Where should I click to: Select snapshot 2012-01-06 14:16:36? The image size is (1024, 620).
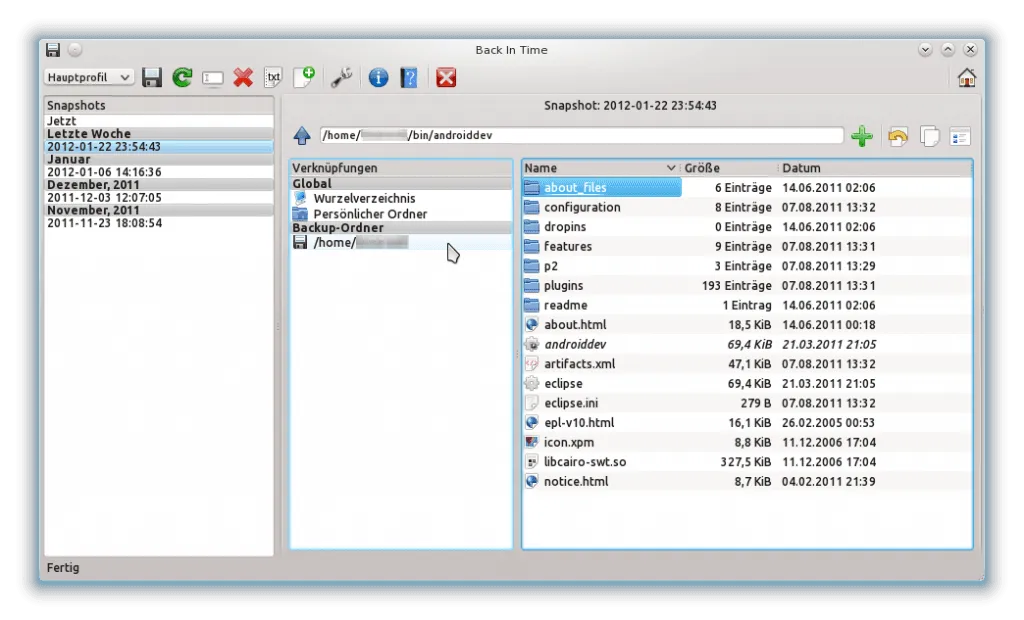(104, 172)
